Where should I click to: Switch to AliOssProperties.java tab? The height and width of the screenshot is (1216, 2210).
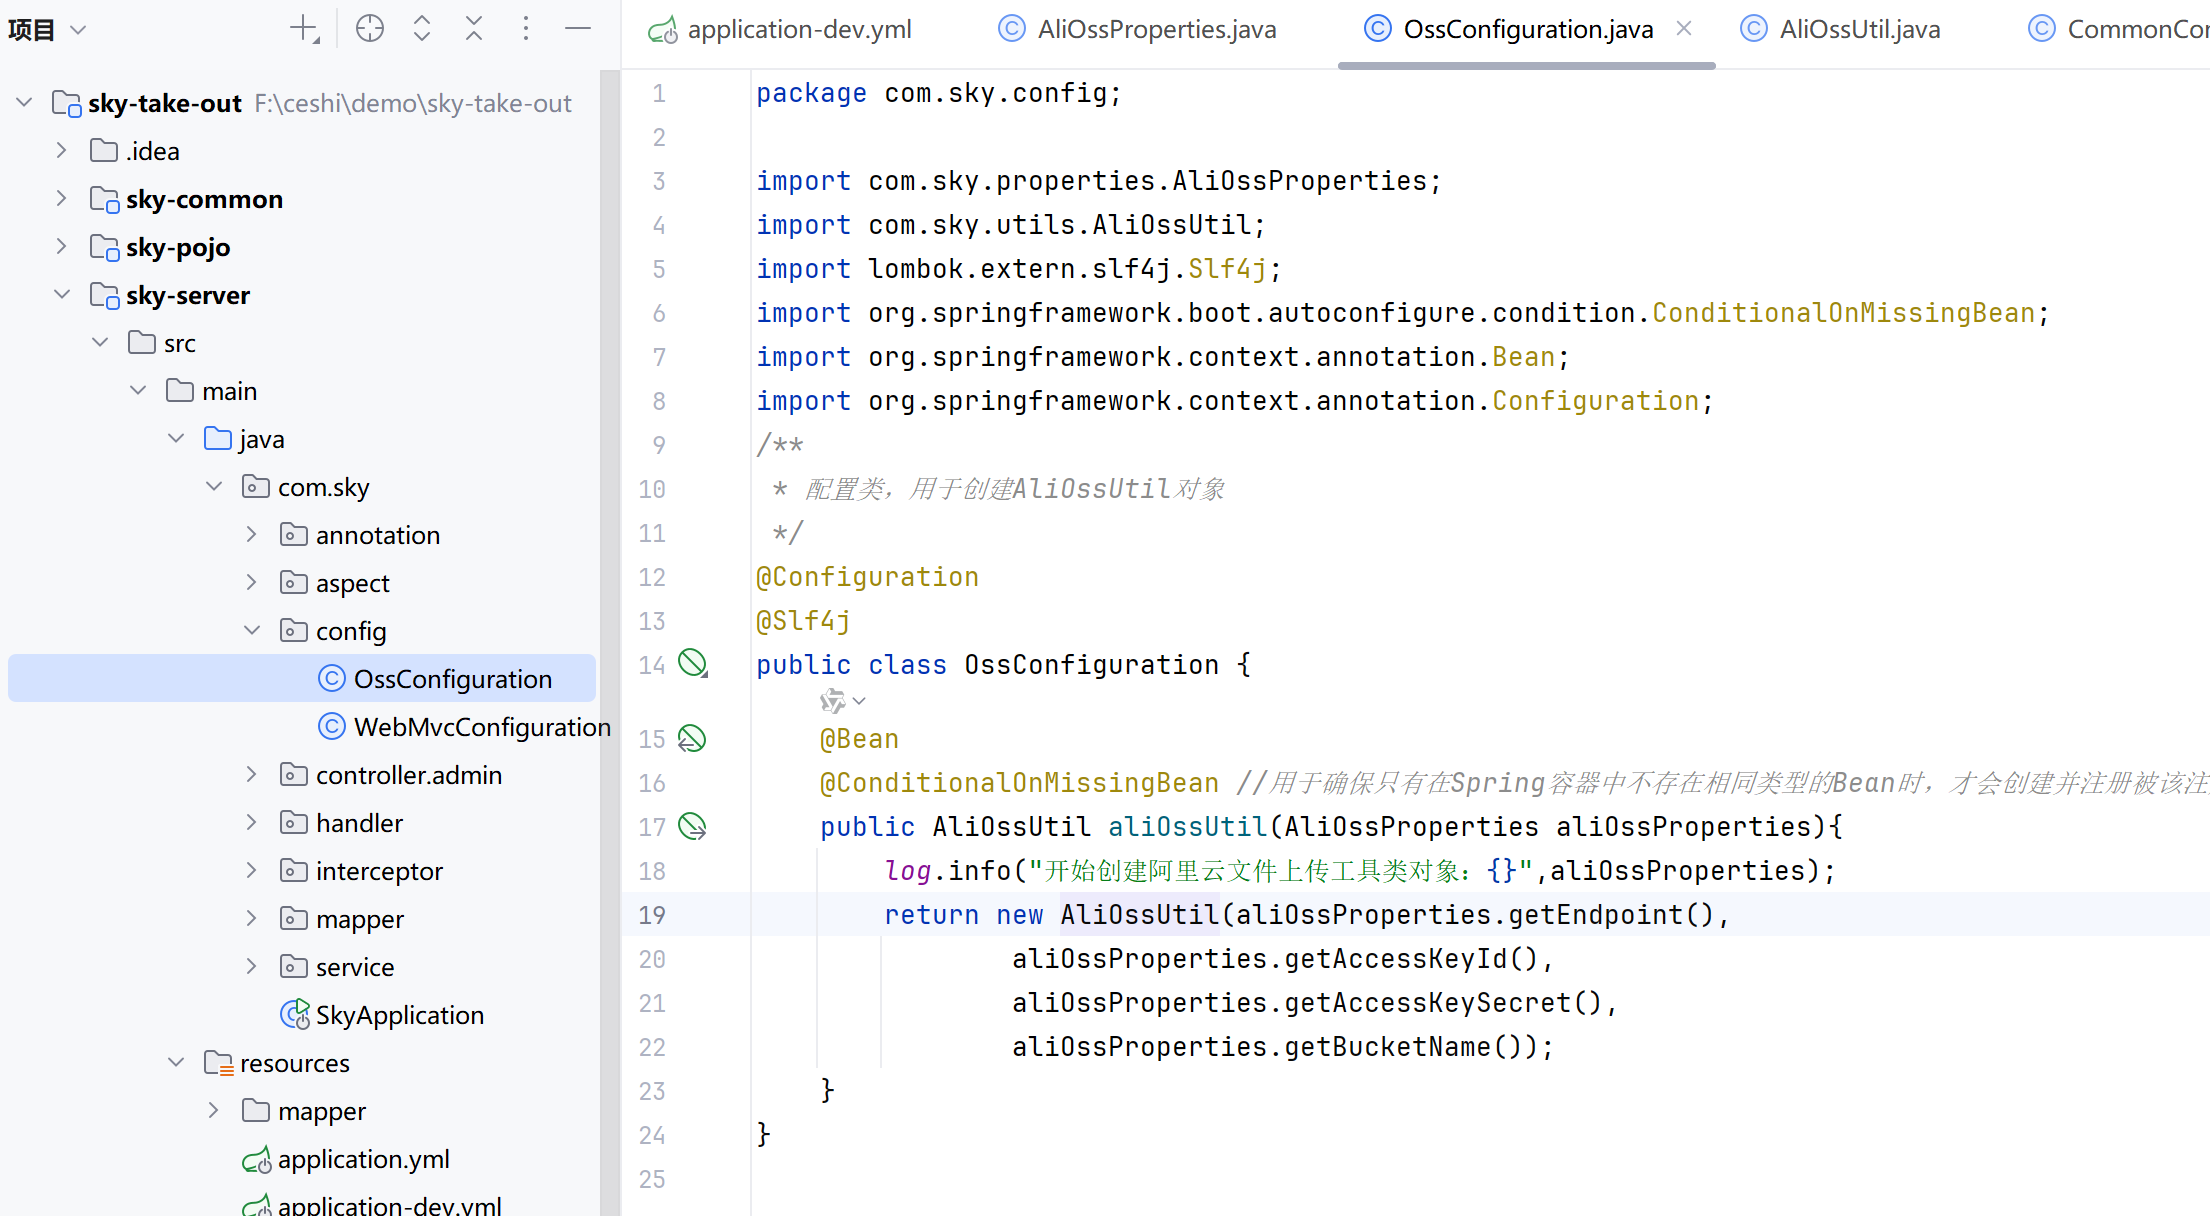[x=1138, y=30]
